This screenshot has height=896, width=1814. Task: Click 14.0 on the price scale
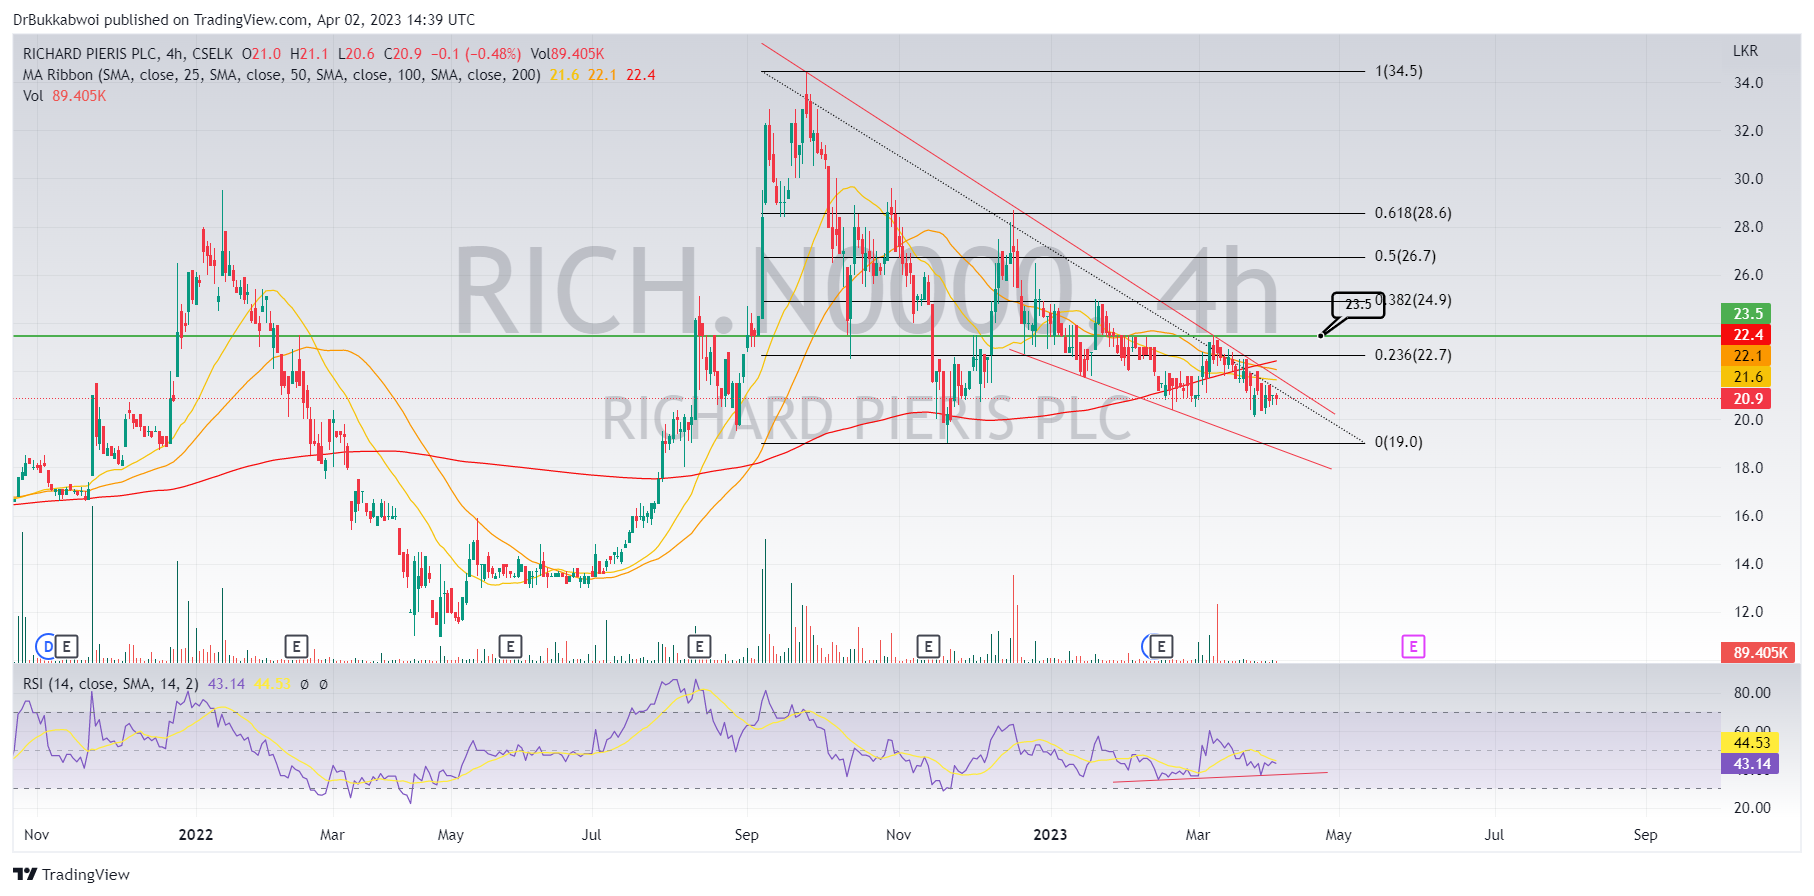coord(1748,564)
